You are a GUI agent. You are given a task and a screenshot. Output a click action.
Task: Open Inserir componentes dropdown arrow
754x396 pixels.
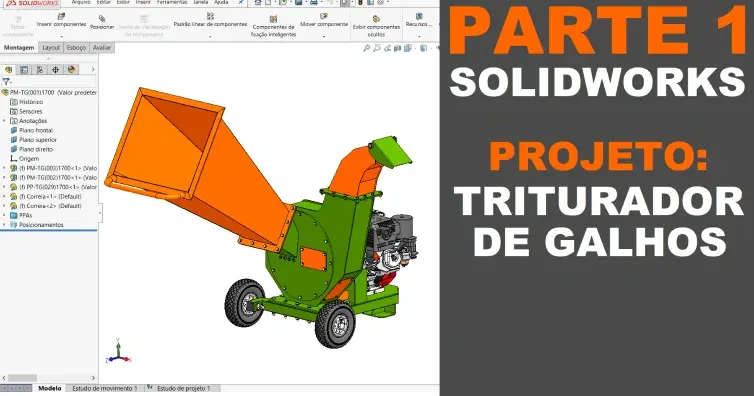point(62,36)
